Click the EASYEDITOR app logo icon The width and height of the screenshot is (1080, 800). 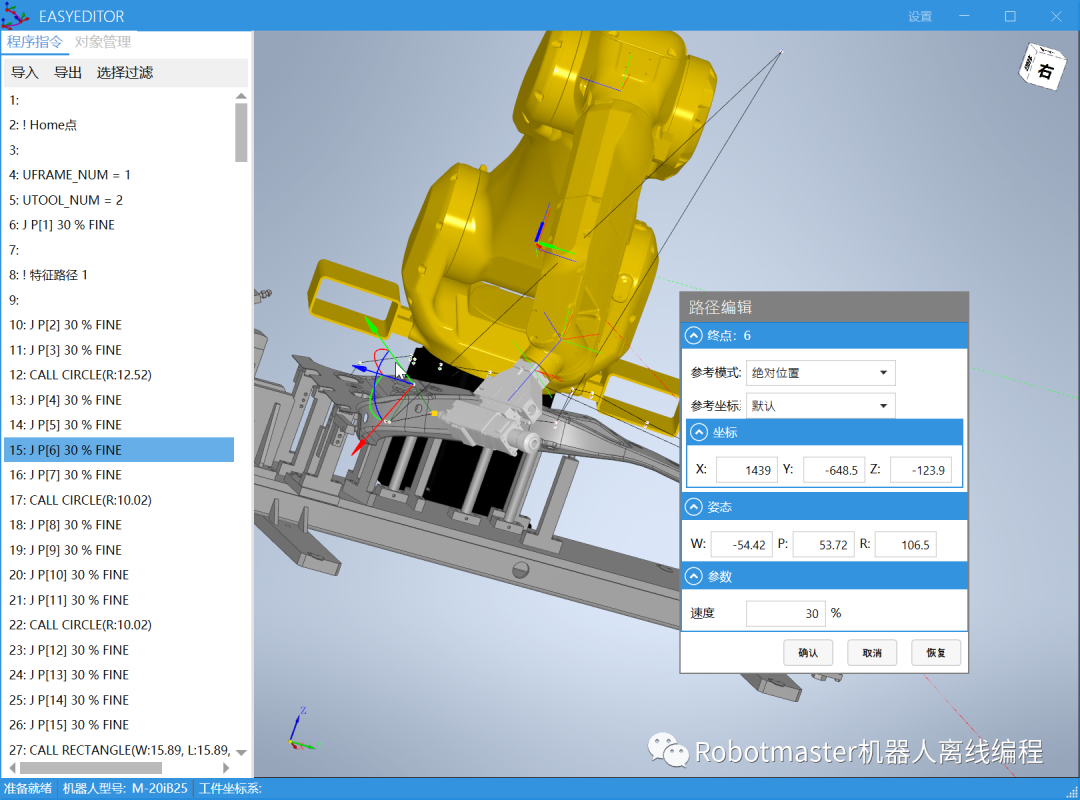[x=15, y=16]
